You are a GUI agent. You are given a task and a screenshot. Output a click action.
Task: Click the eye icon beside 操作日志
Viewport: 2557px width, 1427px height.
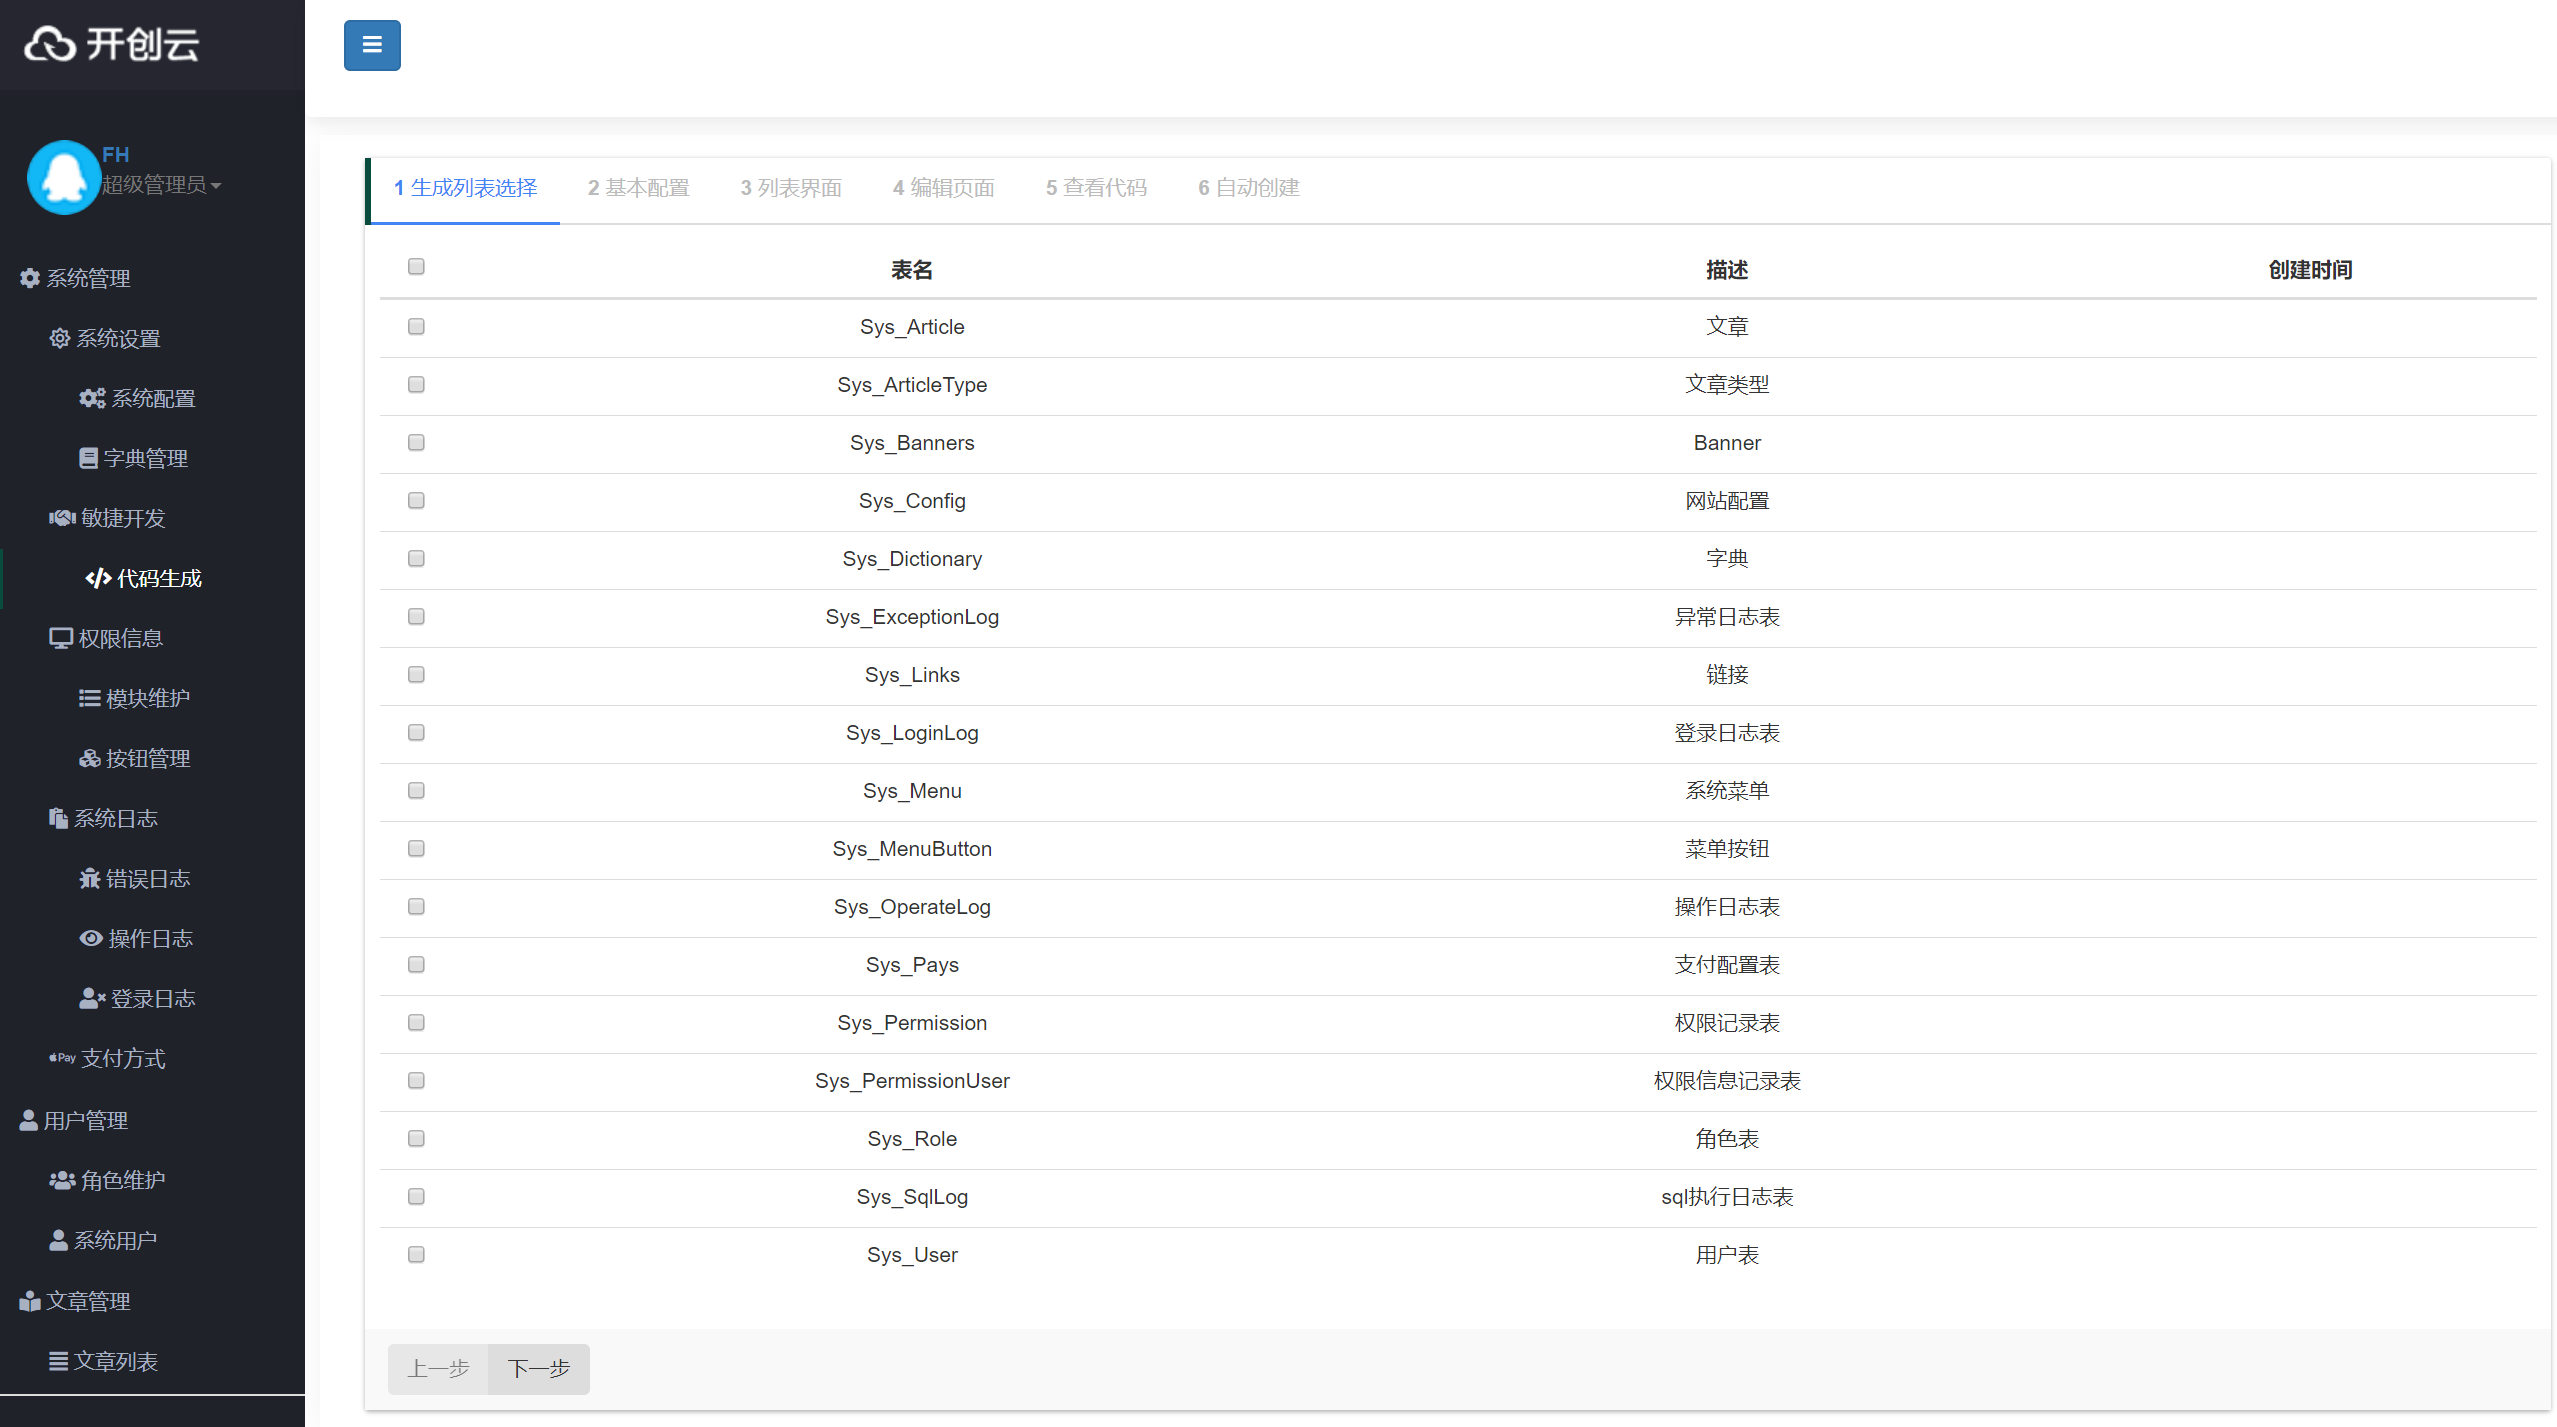(x=91, y=938)
